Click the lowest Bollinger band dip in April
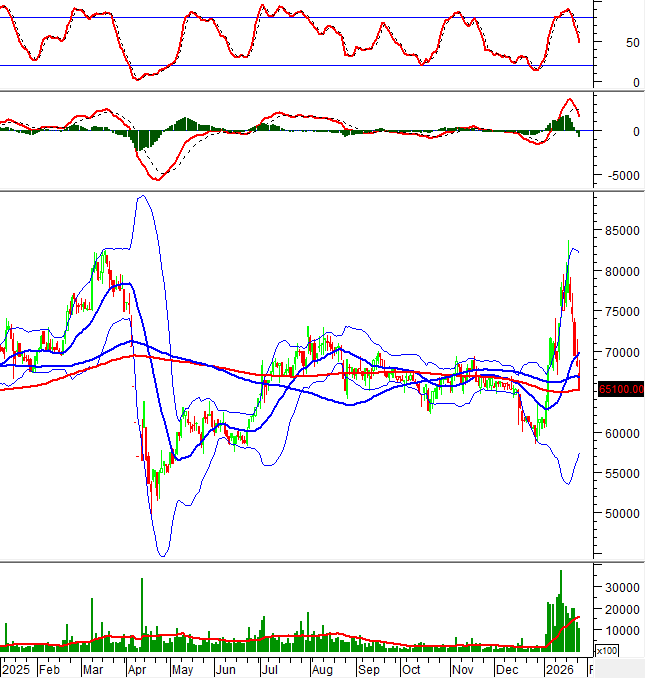 [162, 553]
